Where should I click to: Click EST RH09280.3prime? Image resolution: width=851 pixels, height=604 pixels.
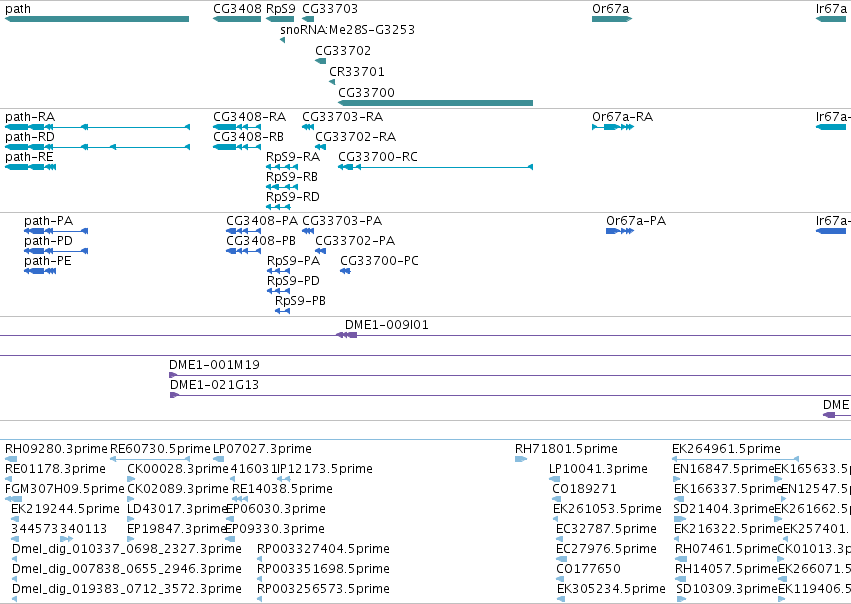11,459
